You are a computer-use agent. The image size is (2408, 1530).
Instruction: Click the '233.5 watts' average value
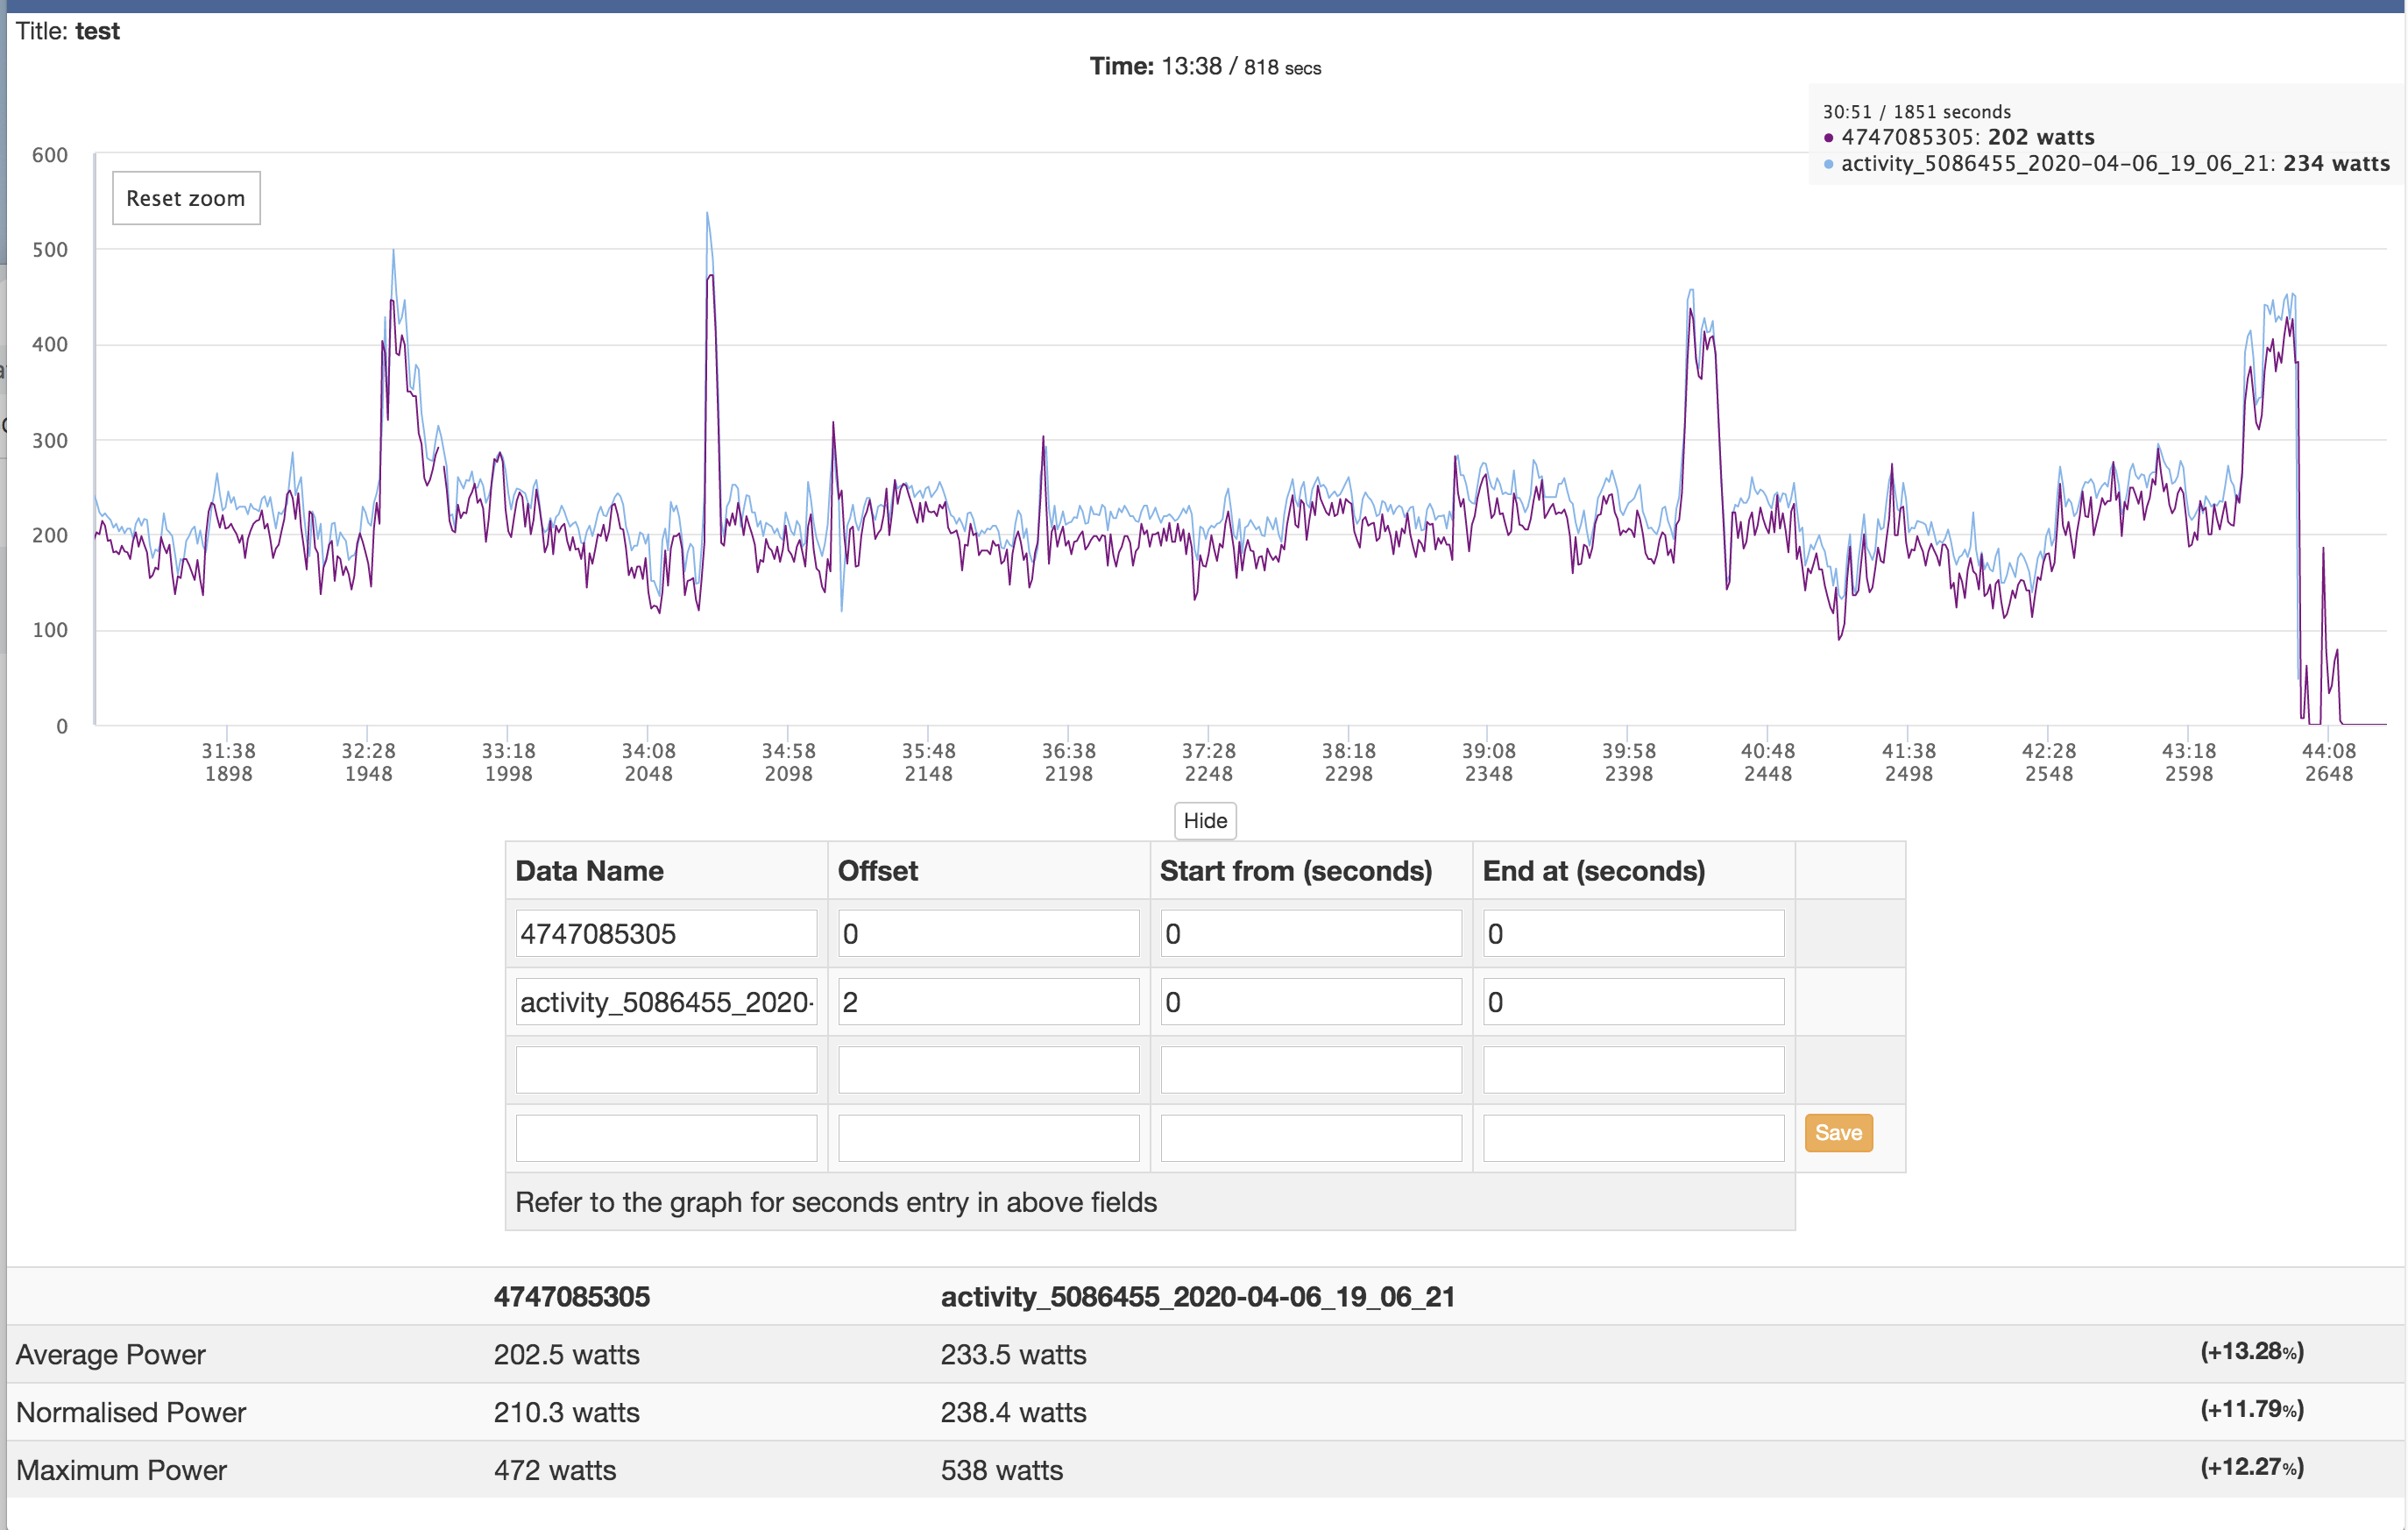pos(1013,1354)
